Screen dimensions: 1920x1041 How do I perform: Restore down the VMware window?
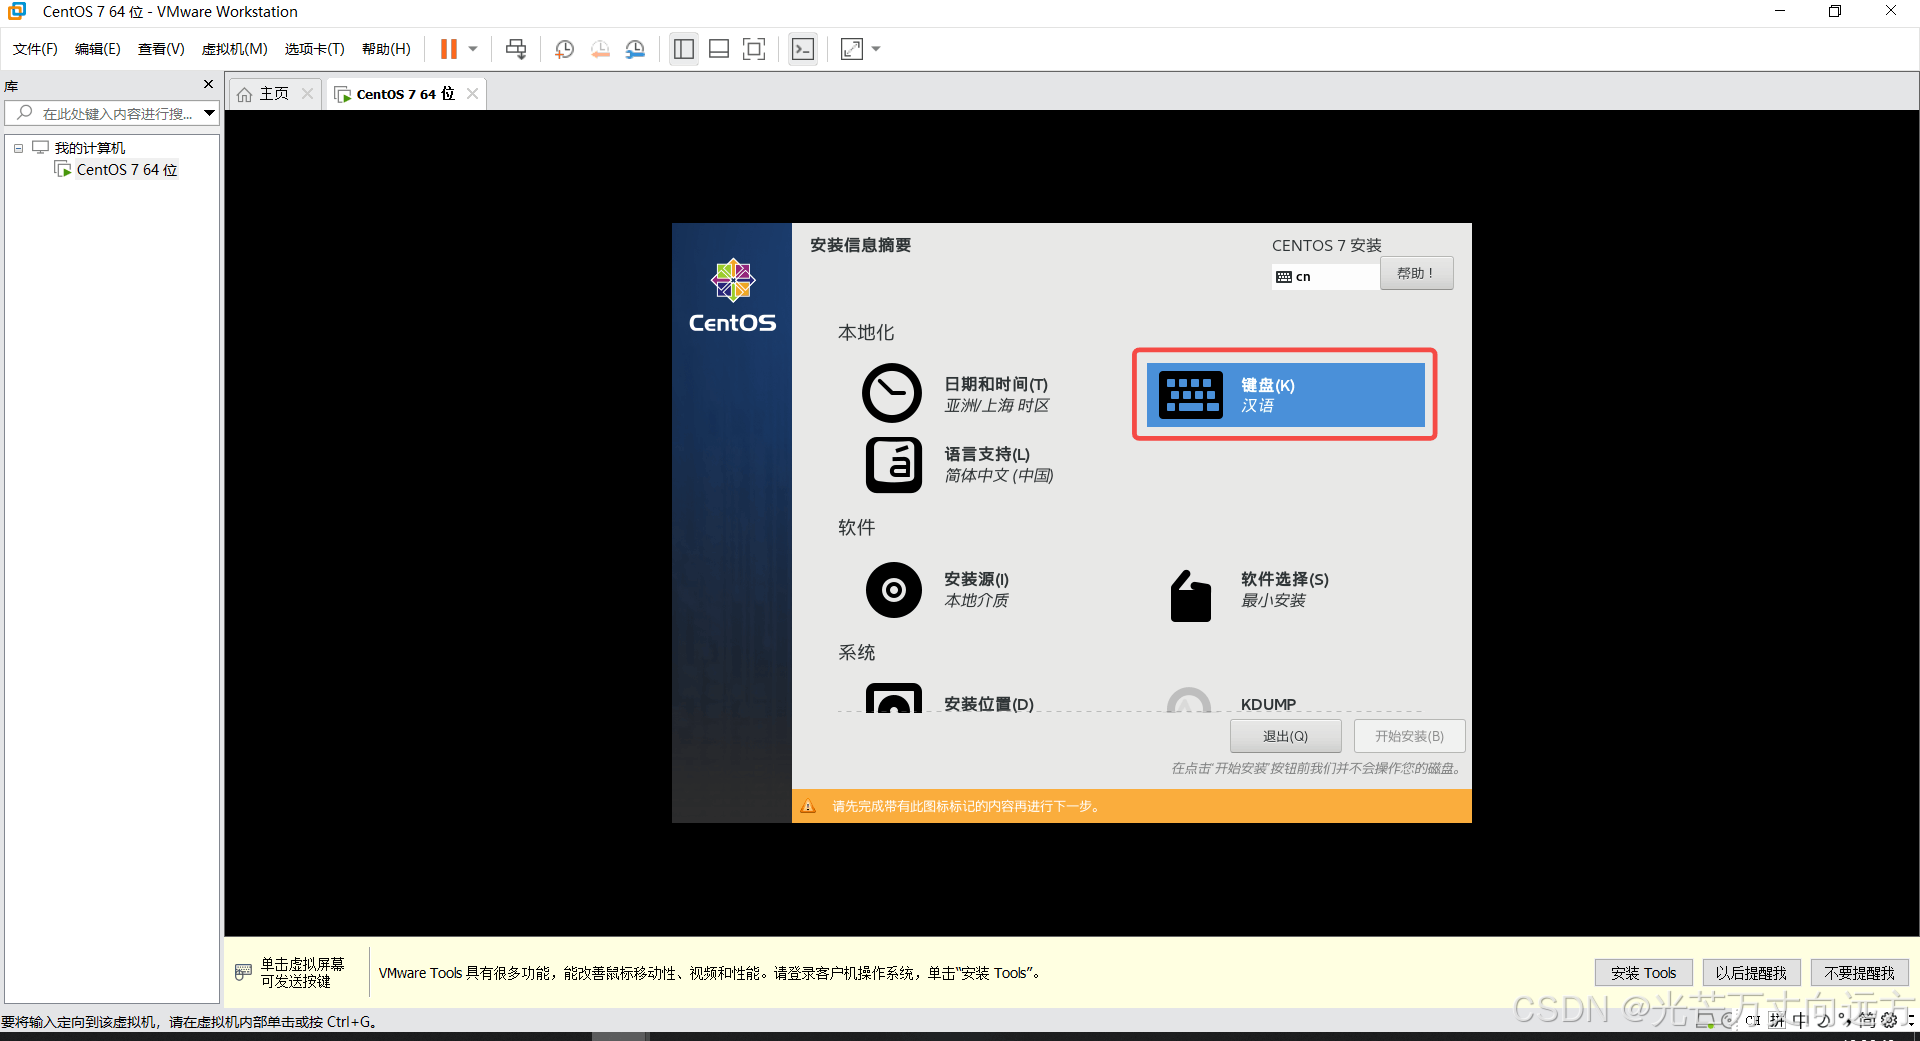click(1835, 12)
